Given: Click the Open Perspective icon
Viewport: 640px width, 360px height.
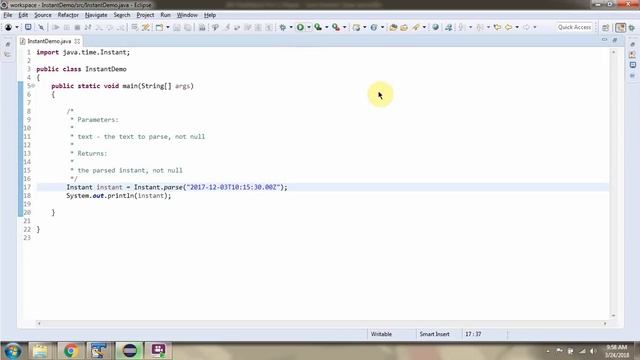Looking at the screenshot, I should [x=605, y=27].
